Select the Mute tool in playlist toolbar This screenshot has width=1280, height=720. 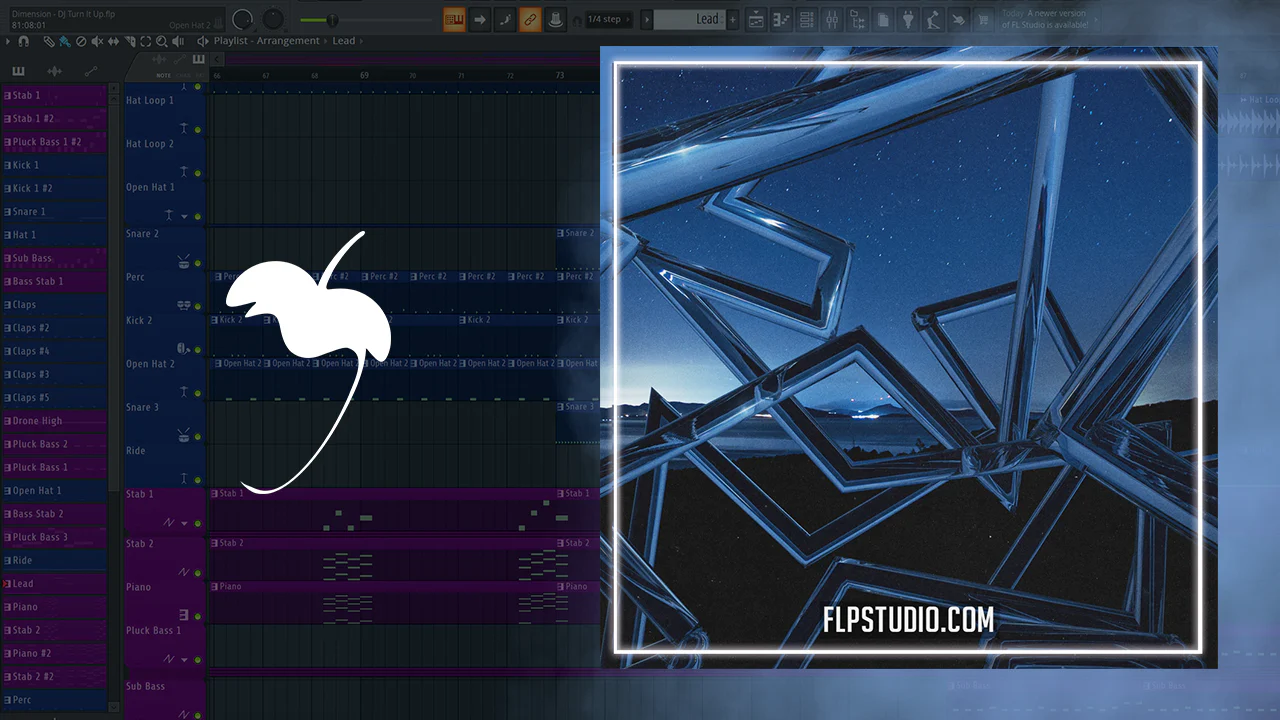tap(97, 41)
